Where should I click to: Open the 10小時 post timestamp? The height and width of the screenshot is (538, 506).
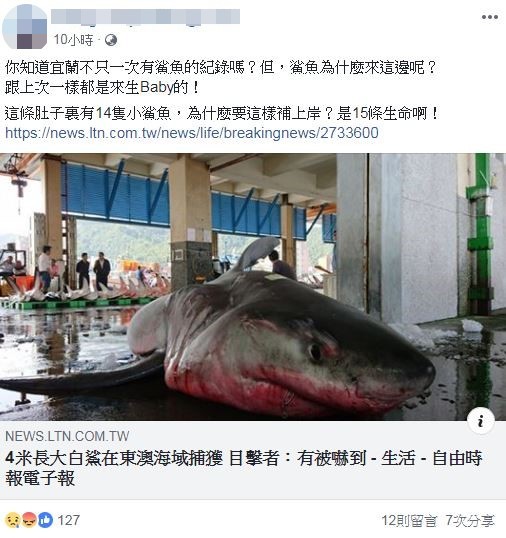coord(73,40)
